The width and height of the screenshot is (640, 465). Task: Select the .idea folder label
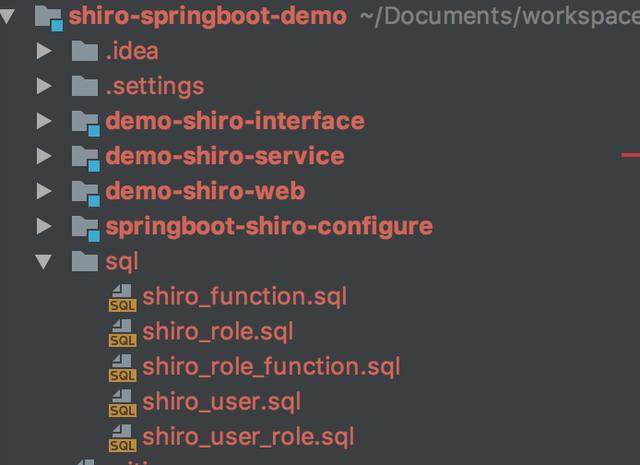132,51
